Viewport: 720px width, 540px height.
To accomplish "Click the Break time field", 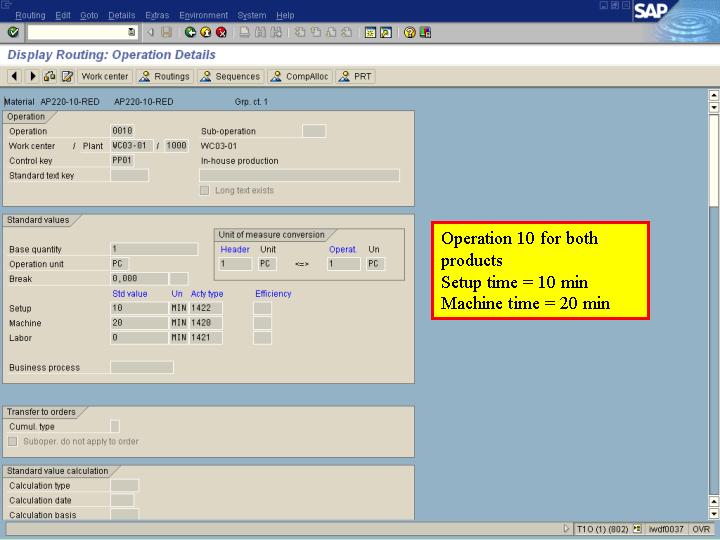I will 139,278.
